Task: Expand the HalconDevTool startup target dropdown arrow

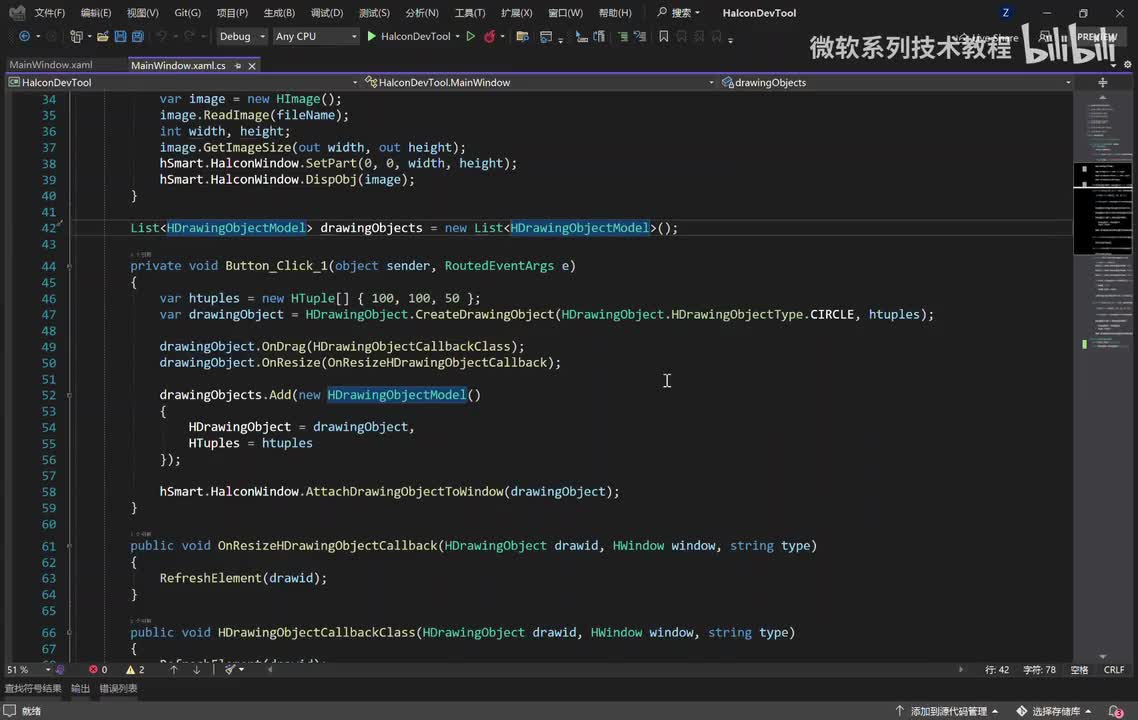Action: click(457, 36)
